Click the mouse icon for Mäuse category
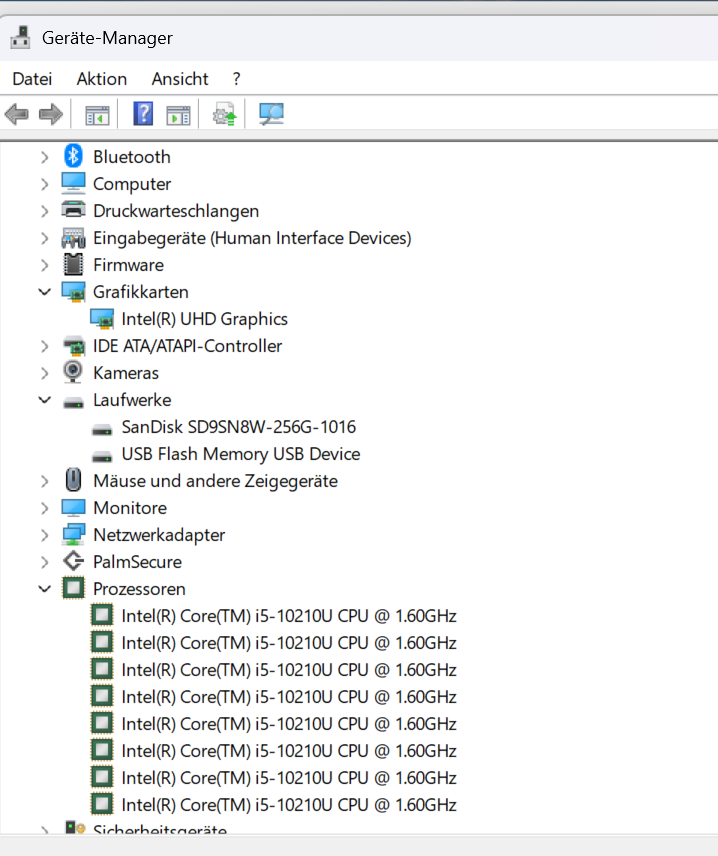 (73, 480)
